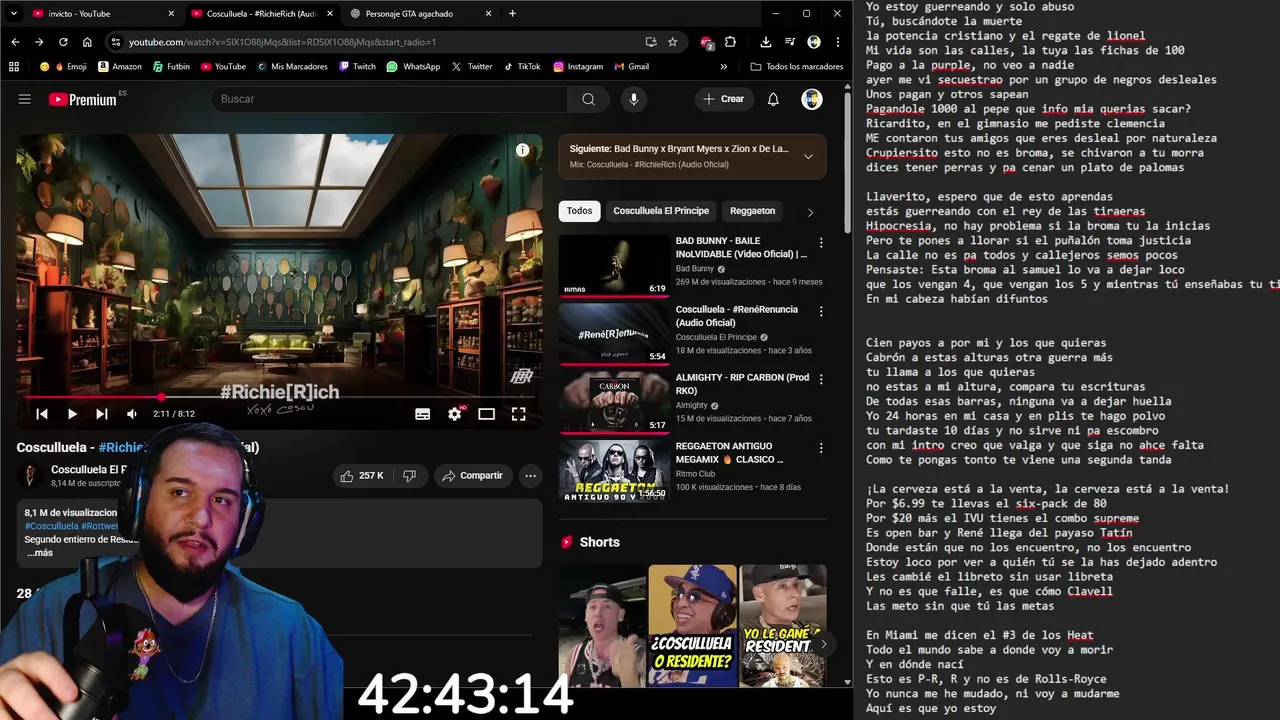Screen dimensions: 1280x720
Task: Open the WhatsApp bookmark
Action: 413,67
